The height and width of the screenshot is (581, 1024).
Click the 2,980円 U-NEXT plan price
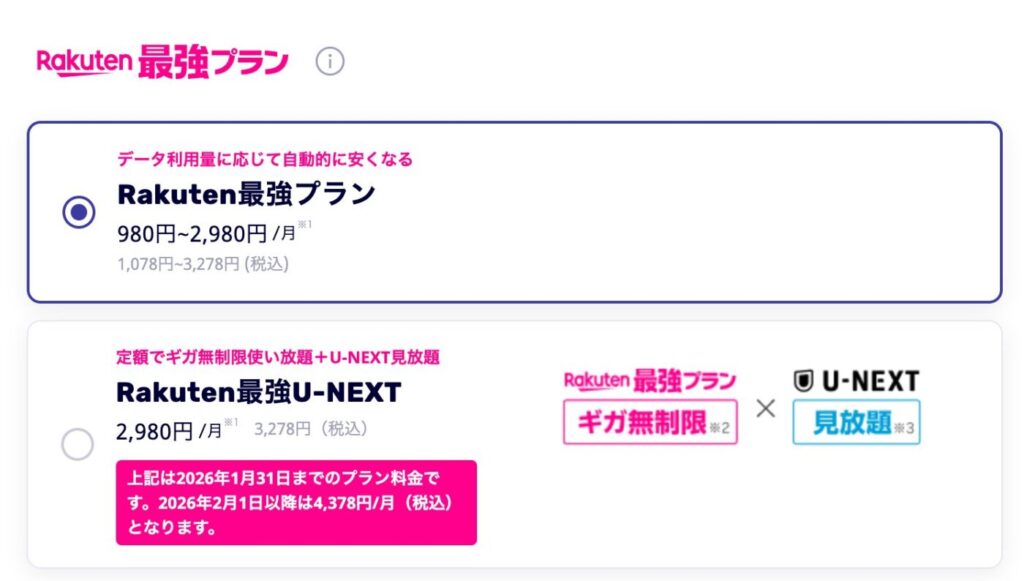pos(154,431)
